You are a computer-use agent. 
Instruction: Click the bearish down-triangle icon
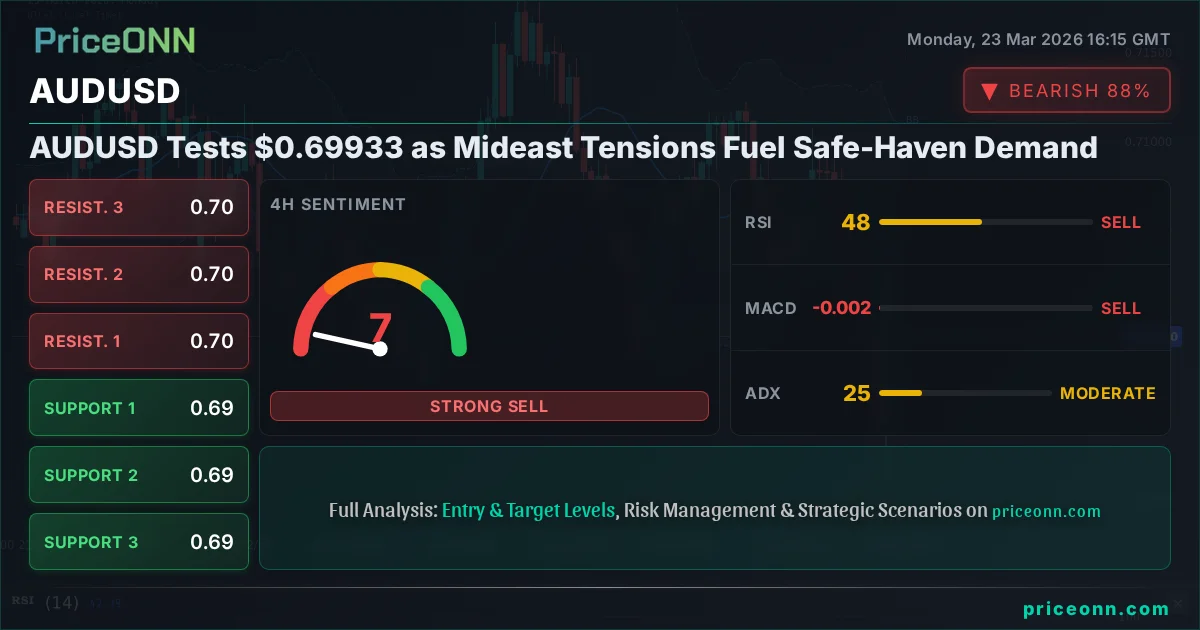coord(989,91)
